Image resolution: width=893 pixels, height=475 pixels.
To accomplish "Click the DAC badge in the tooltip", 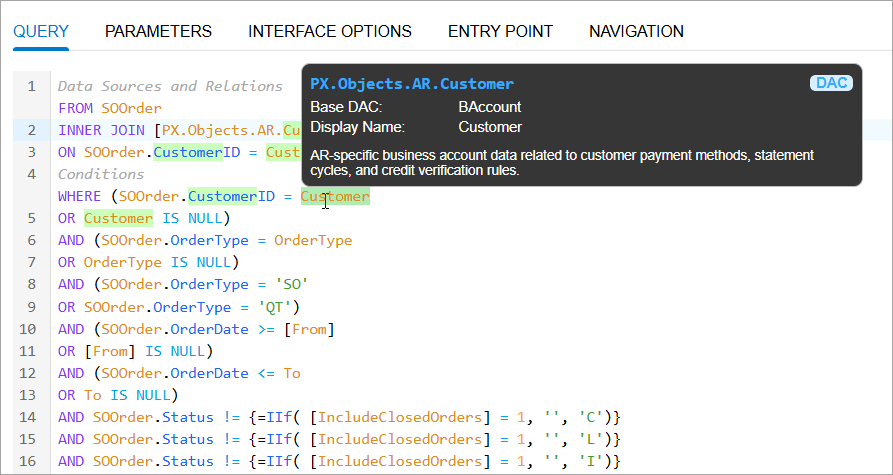I will [x=831, y=83].
